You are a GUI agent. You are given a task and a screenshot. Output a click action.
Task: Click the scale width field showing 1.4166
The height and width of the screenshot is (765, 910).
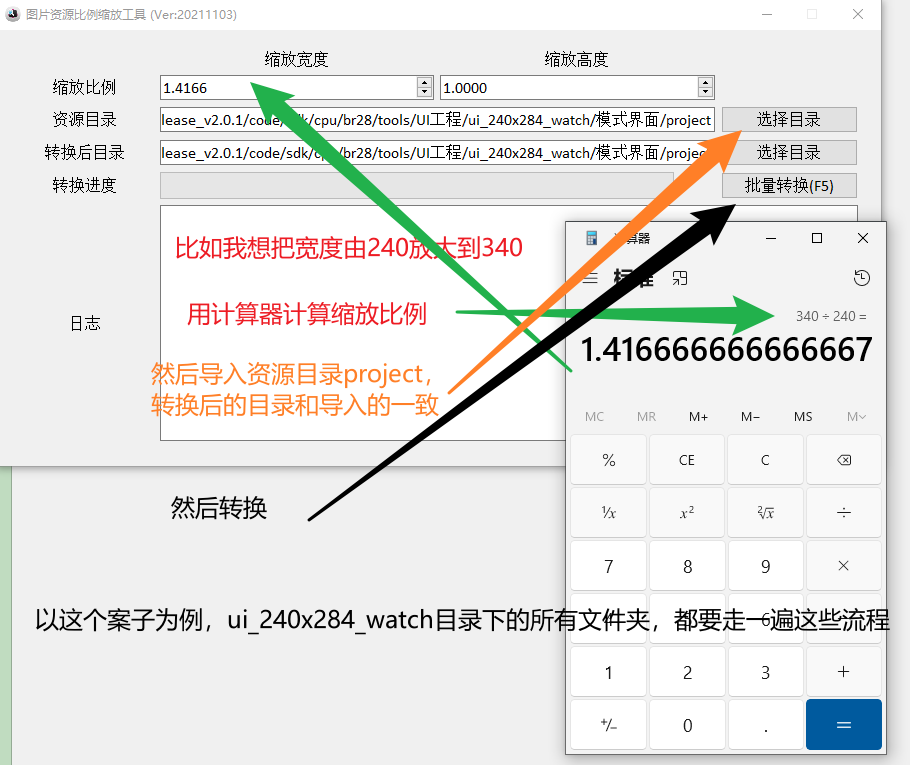coord(288,88)
